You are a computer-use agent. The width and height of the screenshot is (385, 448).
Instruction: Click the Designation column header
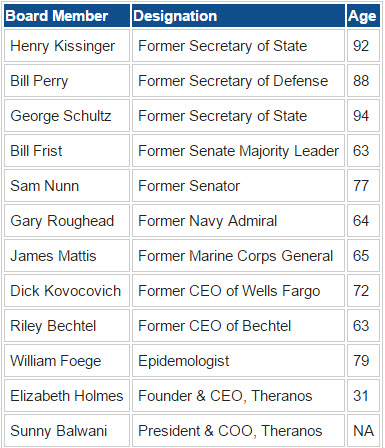pos(238,16)
